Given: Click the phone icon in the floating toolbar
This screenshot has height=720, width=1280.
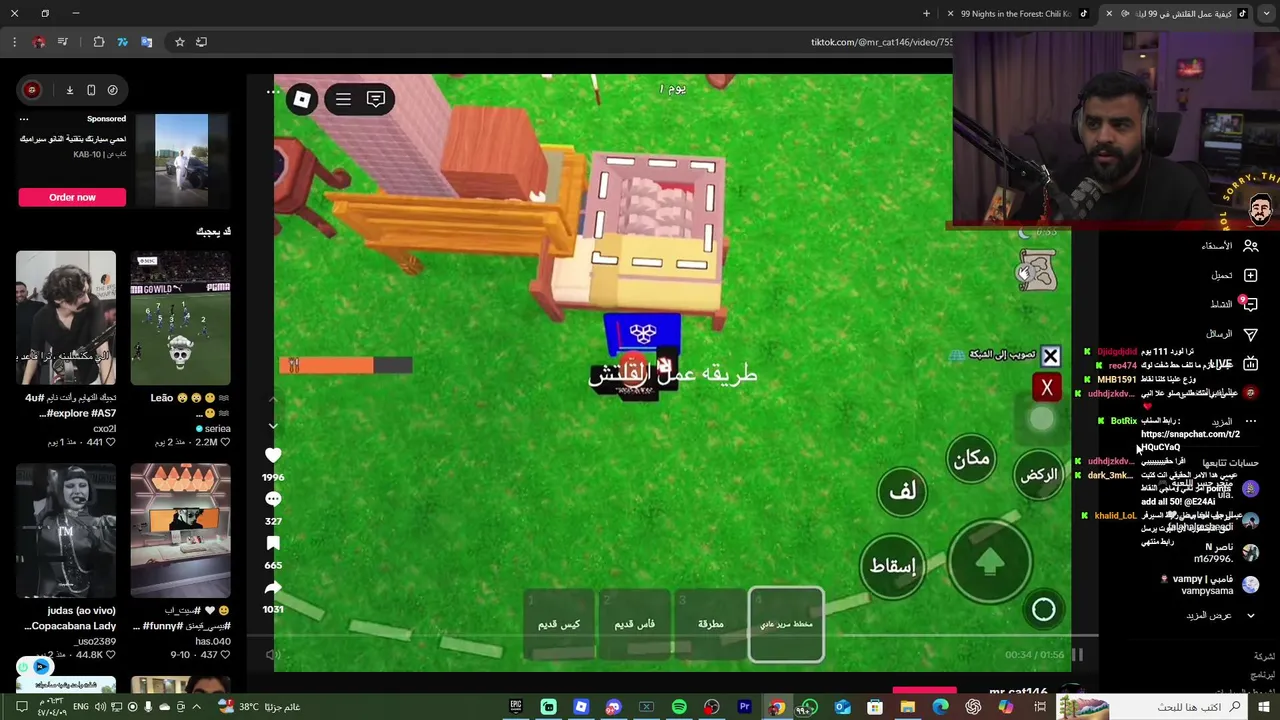Looking at the screenshot, I should pyautogui.click(x=91, y=90).
